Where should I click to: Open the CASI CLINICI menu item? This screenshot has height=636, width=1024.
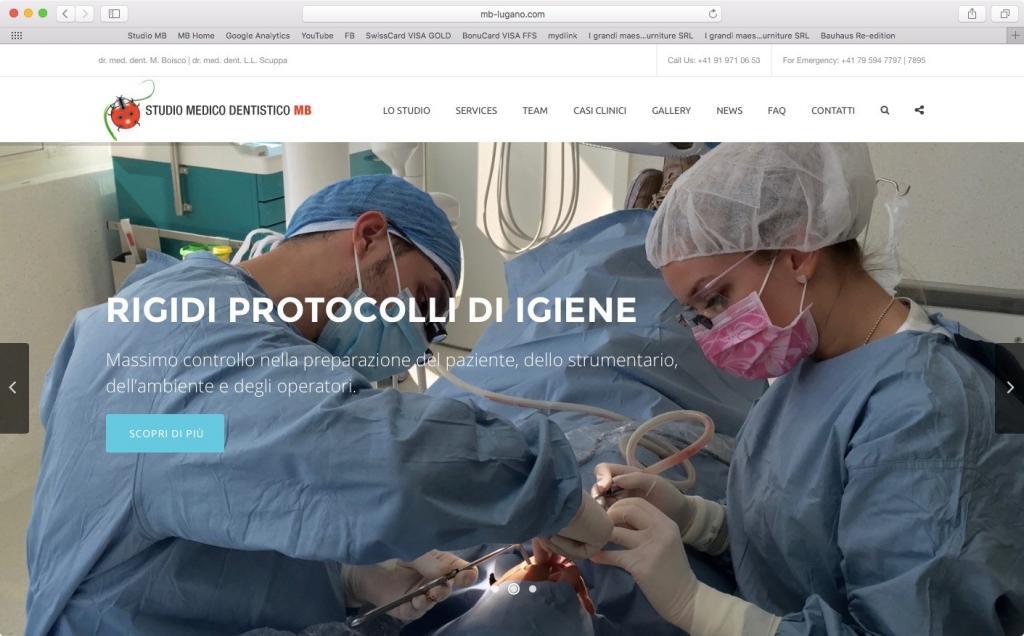(600, 110)
